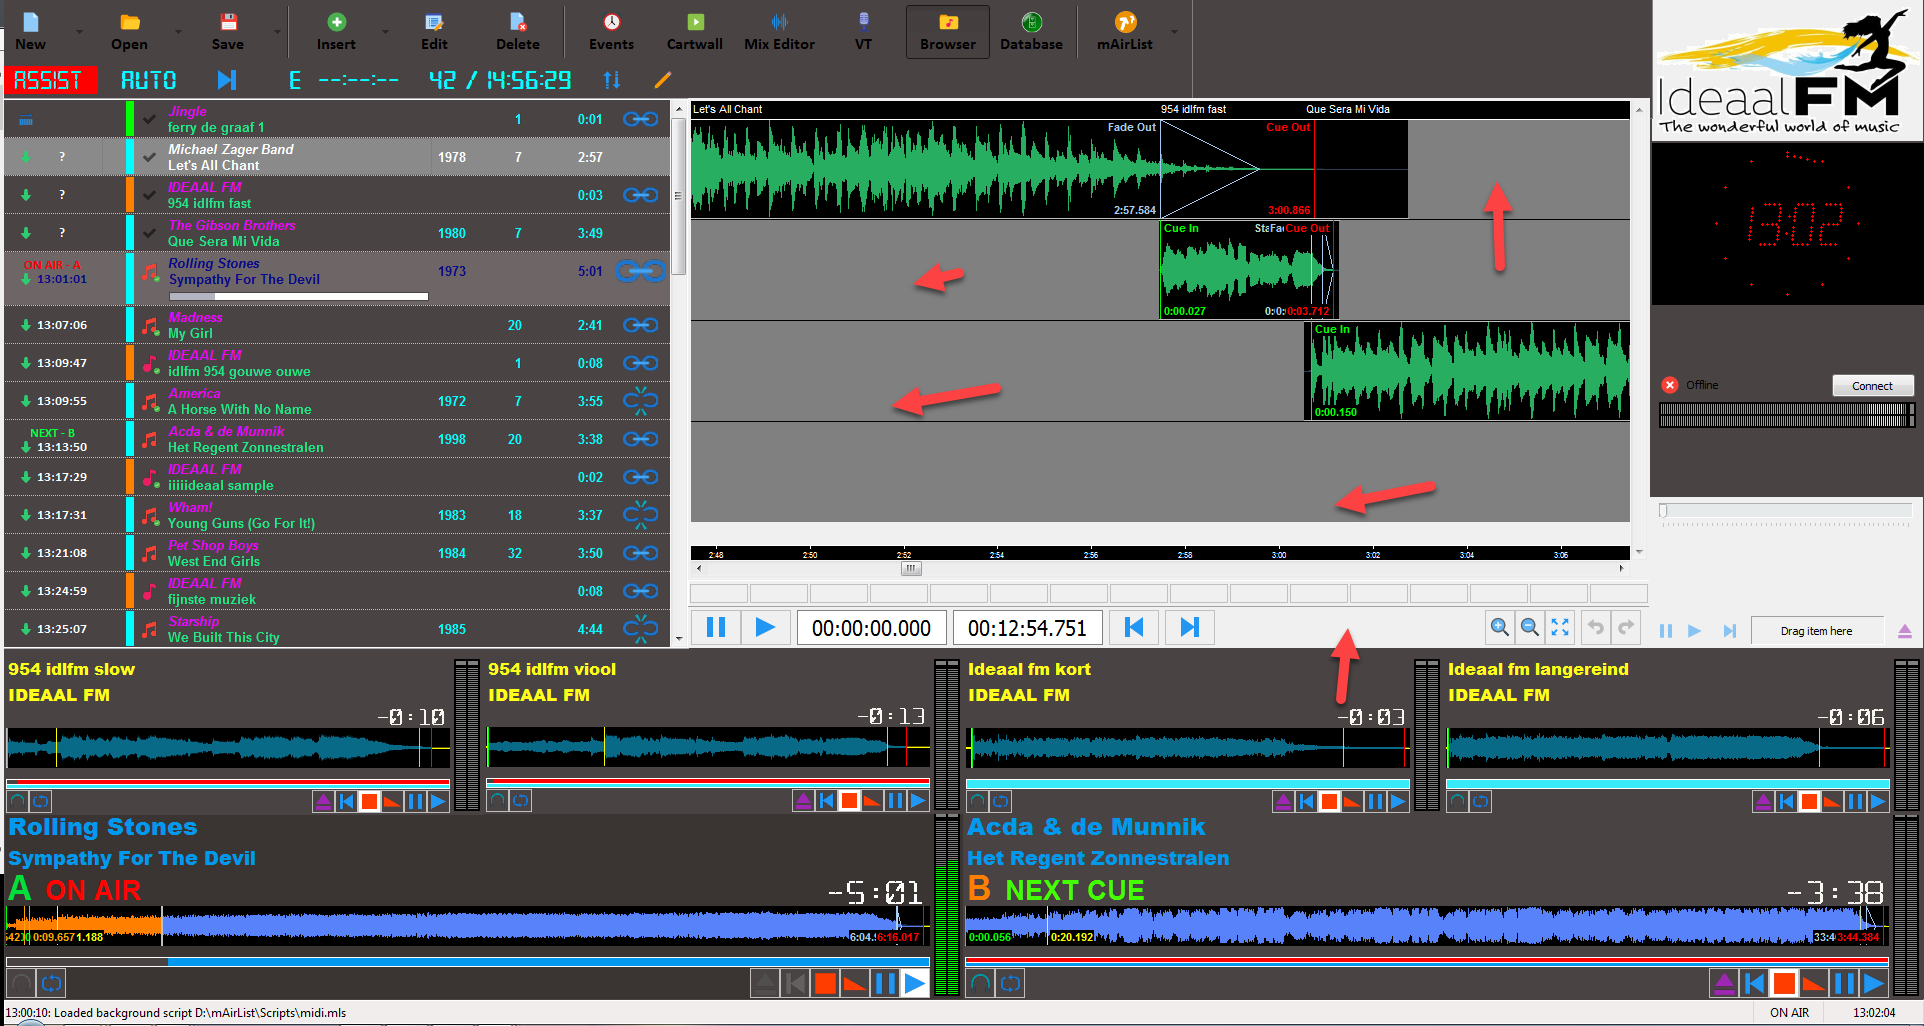This screenshot has width=1924, height=1026.
Task: Click the mAirList help toolbar button
Action: point(1125,31)
